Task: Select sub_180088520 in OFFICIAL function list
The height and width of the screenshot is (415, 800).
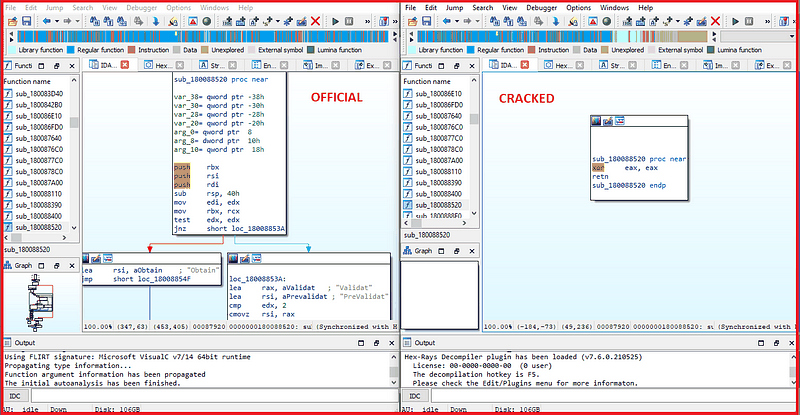Action: point(39,227)
